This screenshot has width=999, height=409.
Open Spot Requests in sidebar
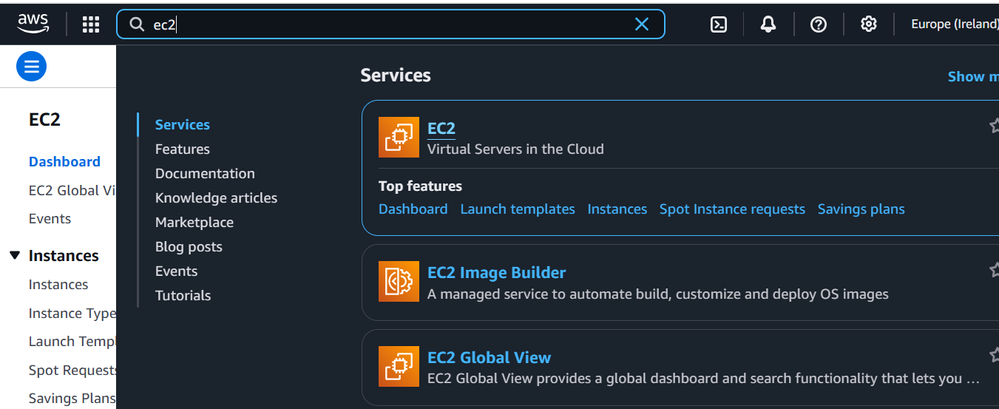[x=72, y=370]
